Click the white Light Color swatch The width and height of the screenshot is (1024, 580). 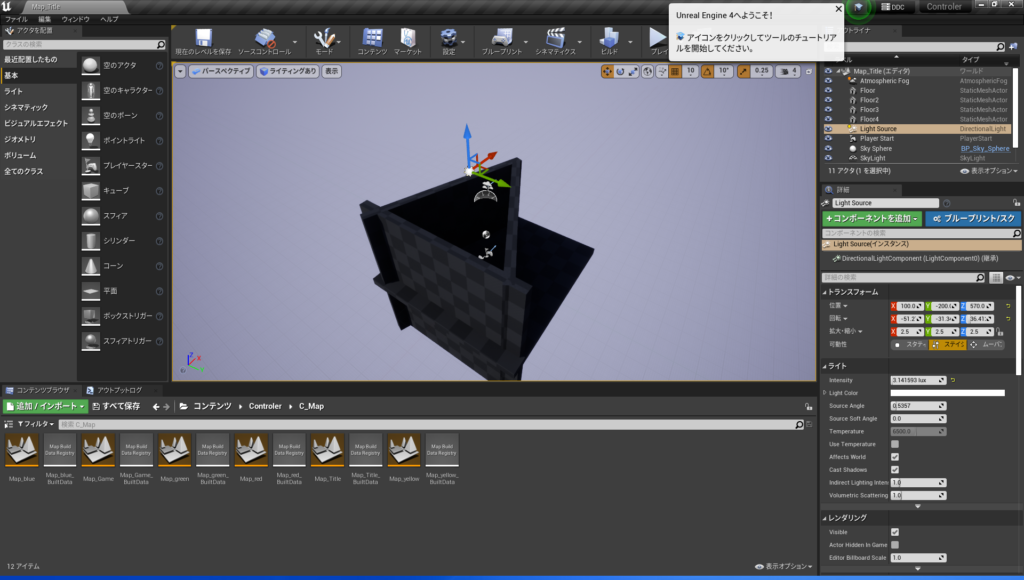(946, 393)
